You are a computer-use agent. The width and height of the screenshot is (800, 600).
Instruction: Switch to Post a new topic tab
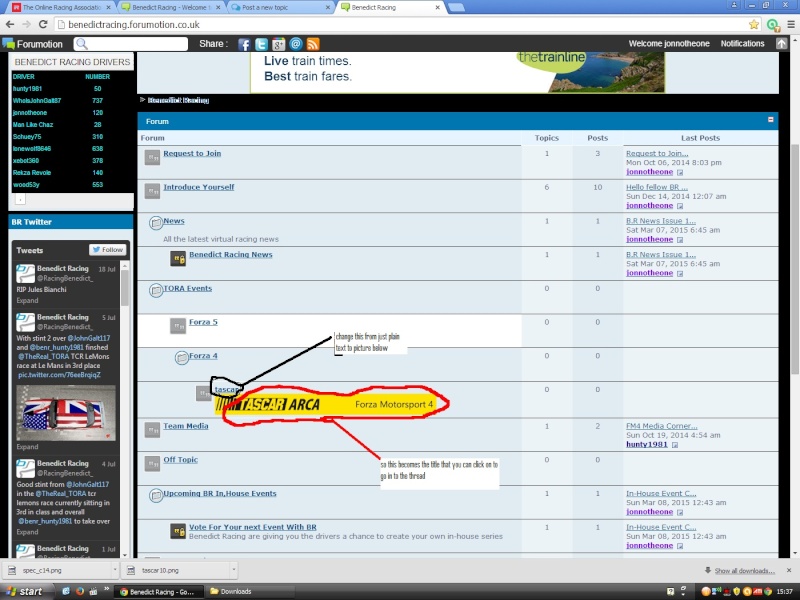click(x=280, y=7)
